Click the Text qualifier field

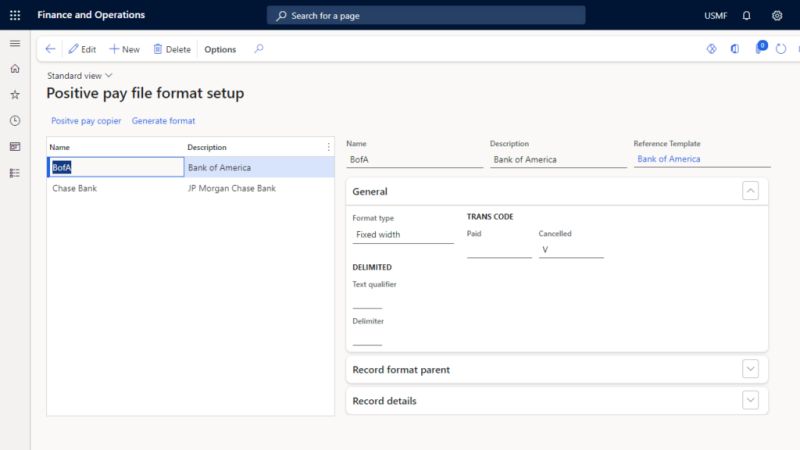pos(367,301)
